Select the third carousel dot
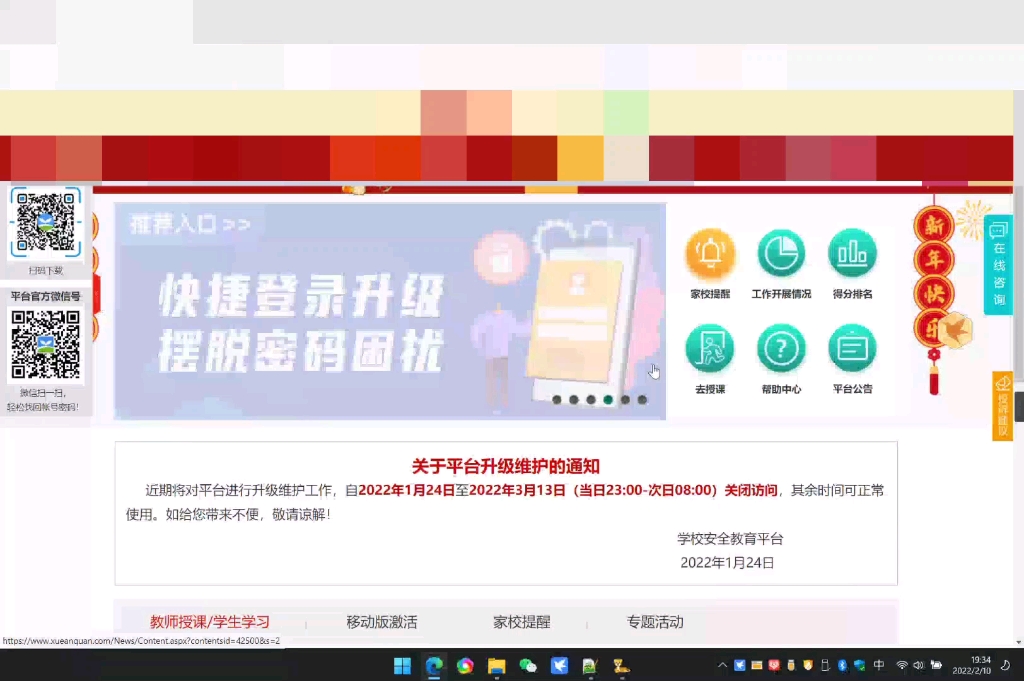This screenshot has width=1024, height=681. 591,400
